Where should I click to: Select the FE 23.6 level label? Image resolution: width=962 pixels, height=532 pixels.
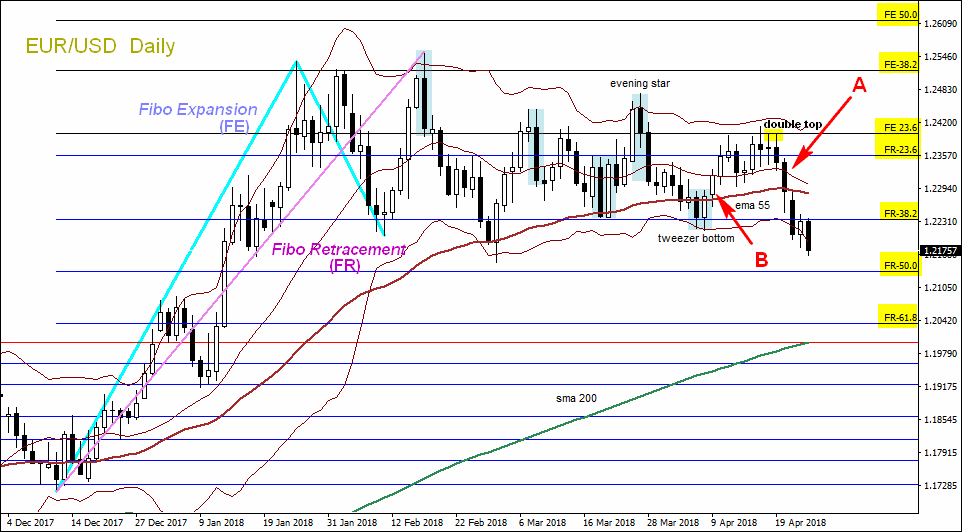(898, 129)
